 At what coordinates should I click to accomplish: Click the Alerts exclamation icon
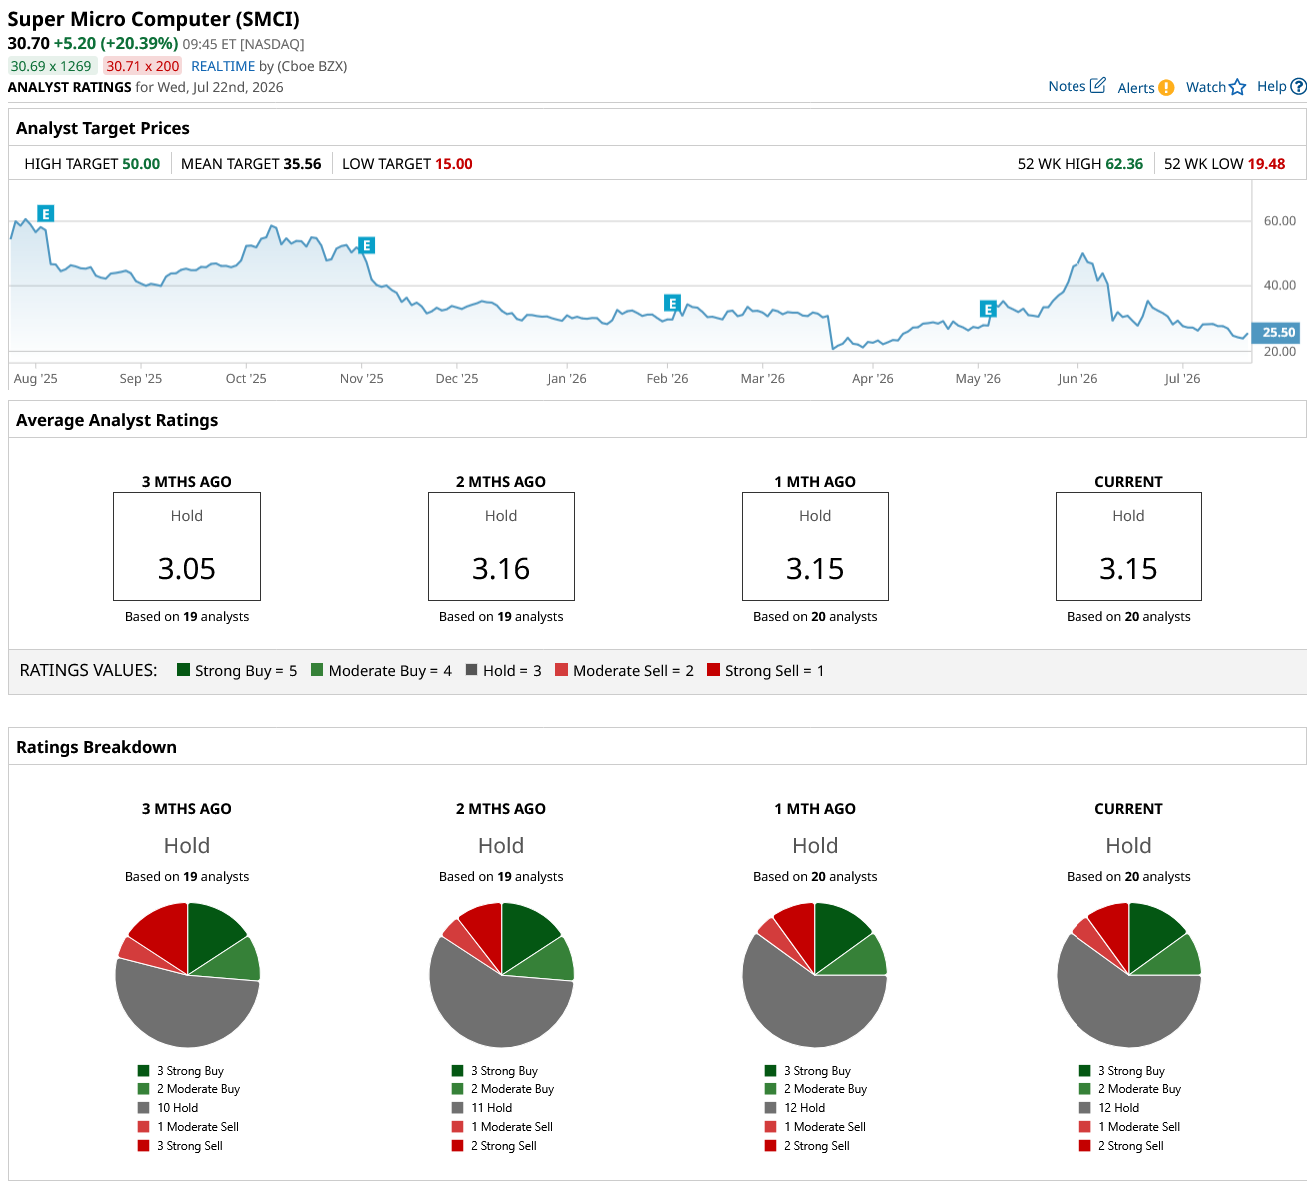[1166, 88]
